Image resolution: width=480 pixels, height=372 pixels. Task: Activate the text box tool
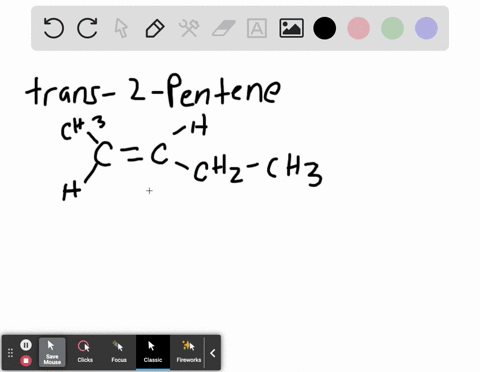[257, 28]
